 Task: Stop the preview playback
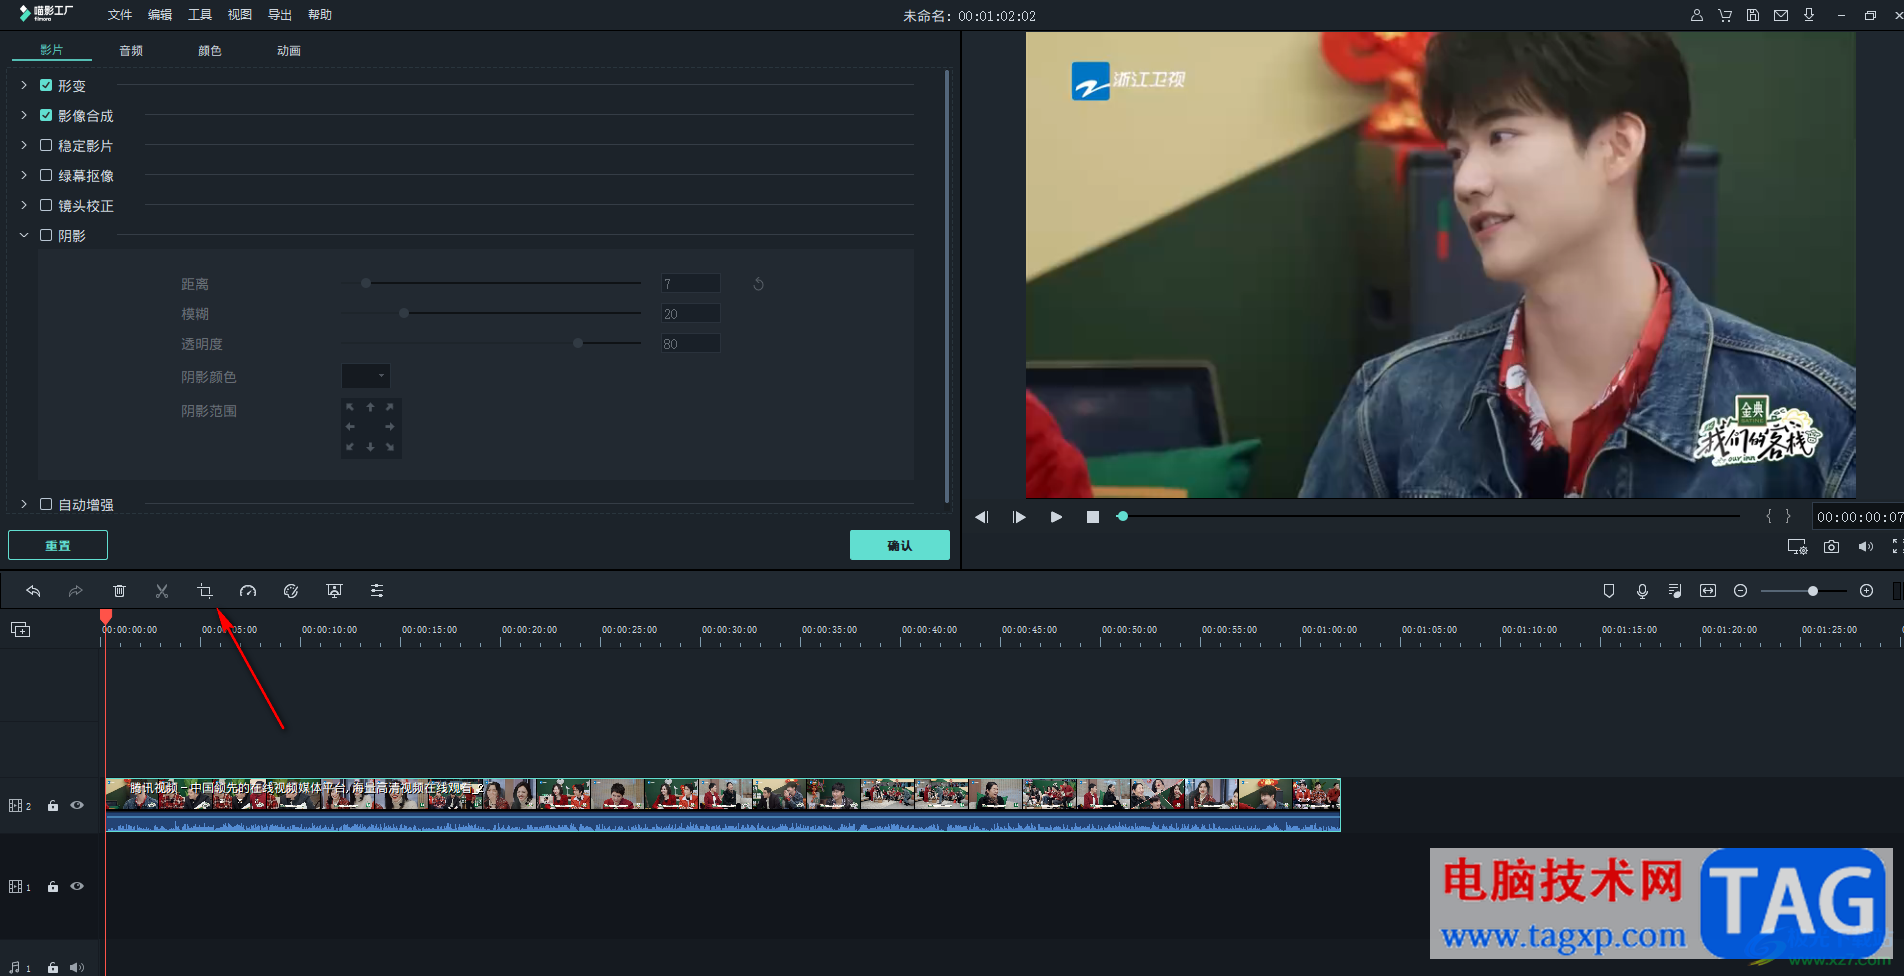[1093, 517]
